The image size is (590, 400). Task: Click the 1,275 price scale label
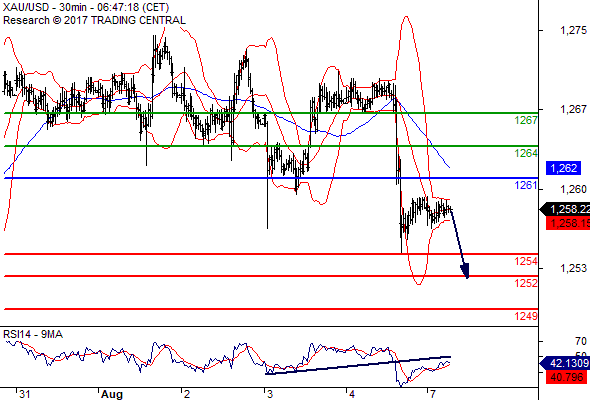(573, 30)
